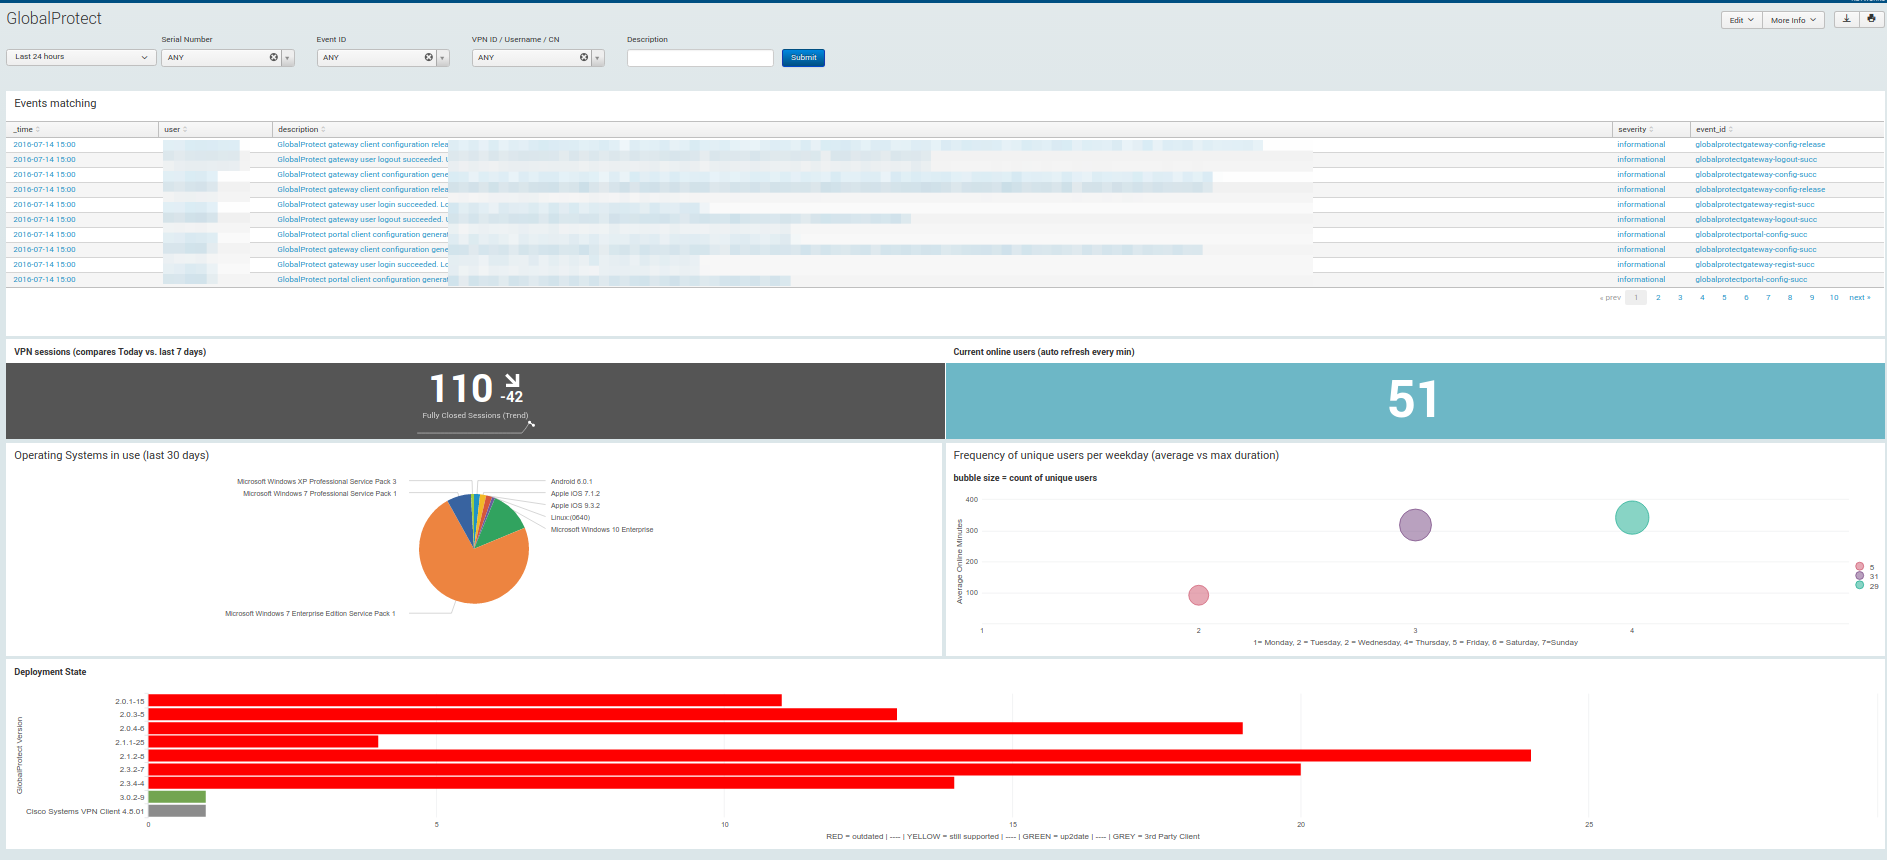
Task: Go to results page 4
Action: point(1702,298)
